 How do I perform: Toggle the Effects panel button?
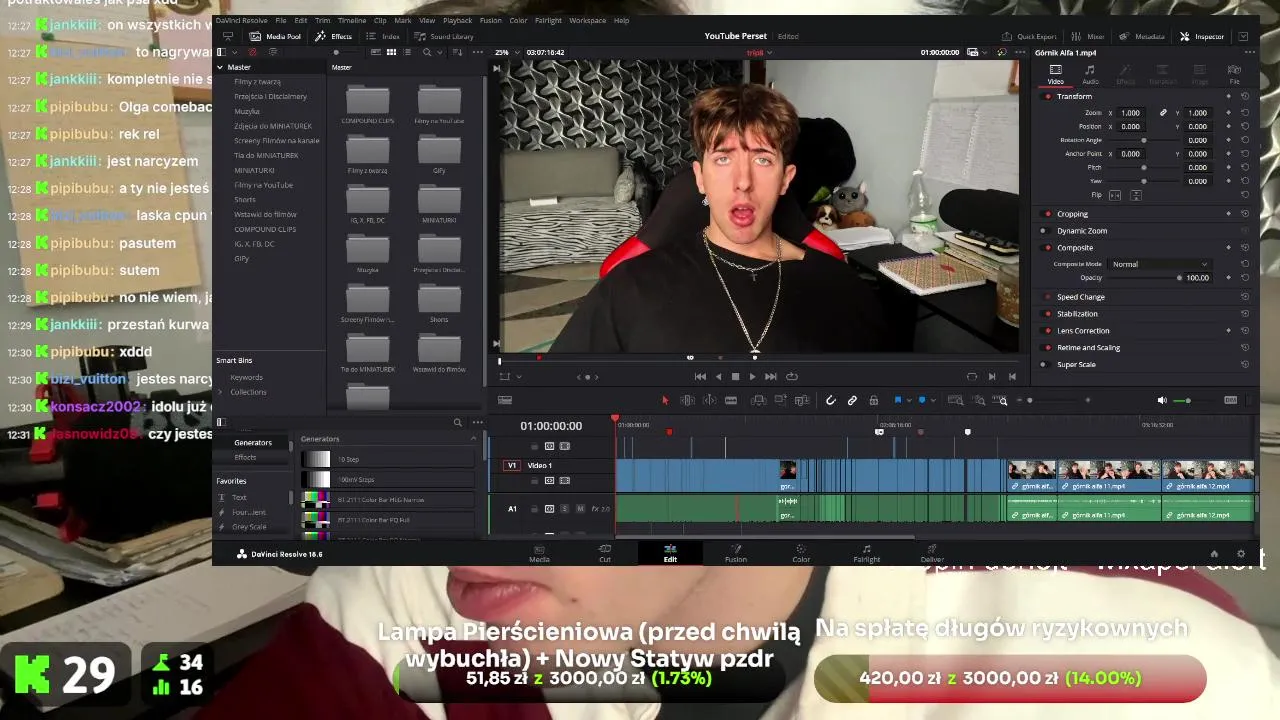[334, 36]
